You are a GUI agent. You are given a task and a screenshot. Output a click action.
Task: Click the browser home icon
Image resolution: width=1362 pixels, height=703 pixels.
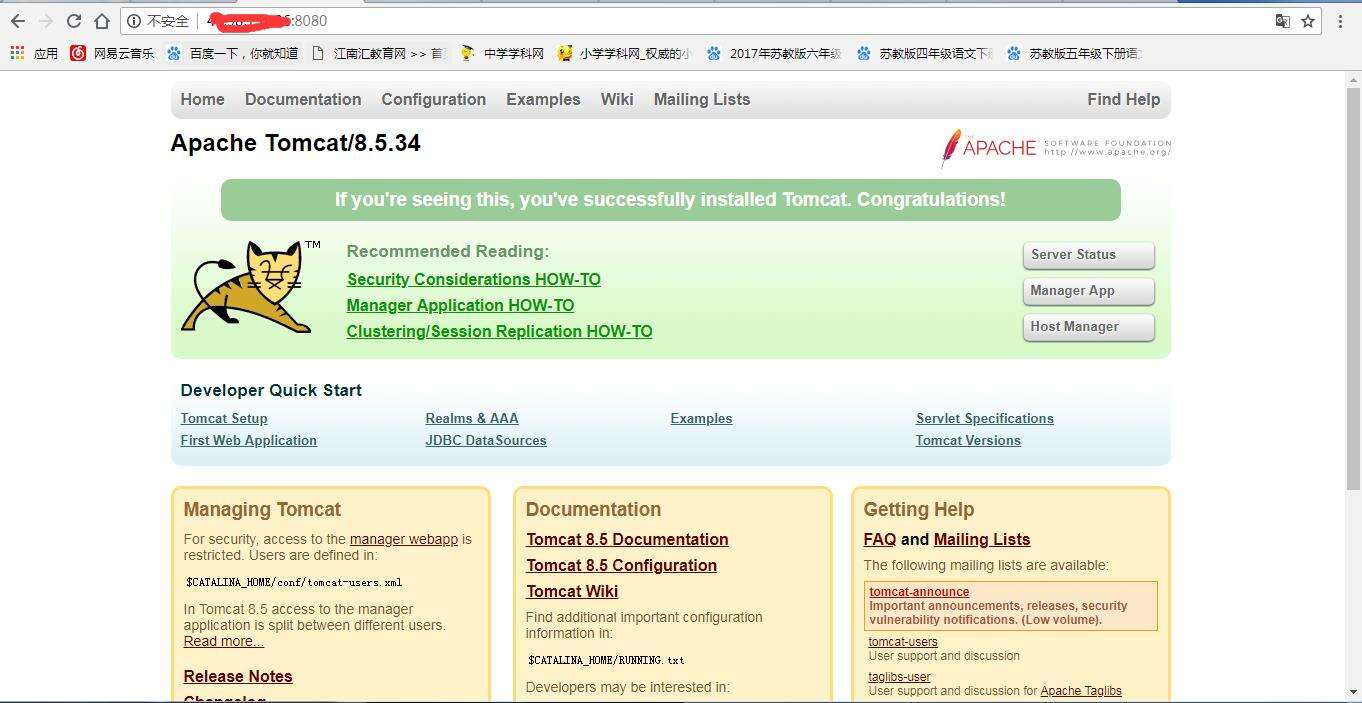point(102,21)
